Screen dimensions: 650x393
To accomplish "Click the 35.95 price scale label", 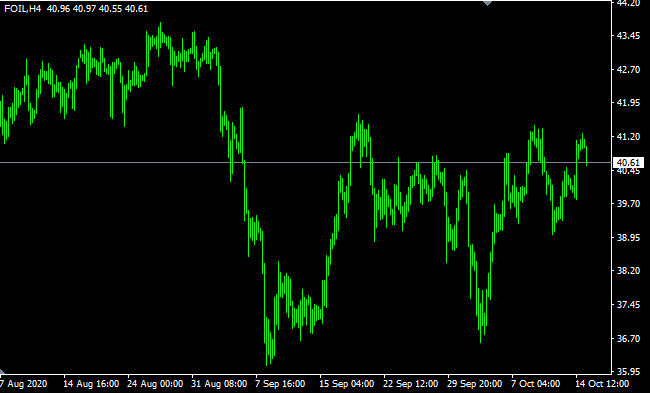I will [x=628, y=372].
